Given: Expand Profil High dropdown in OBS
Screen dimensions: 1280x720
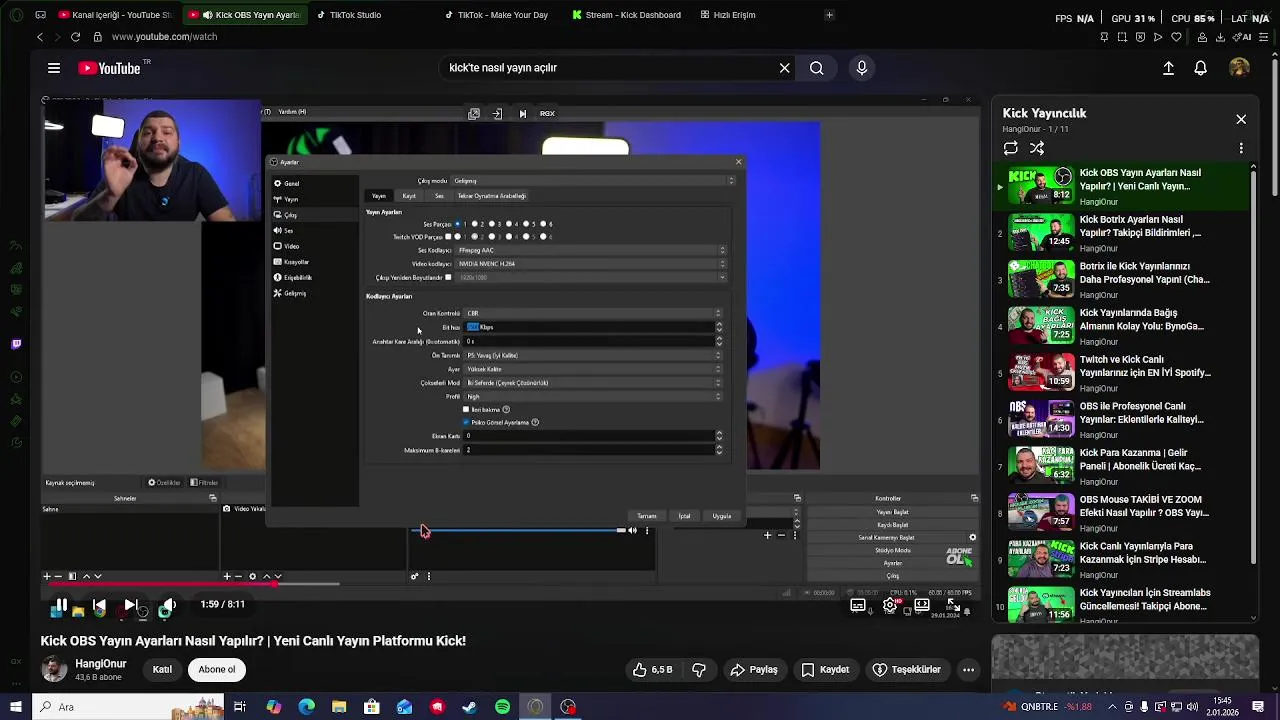Looking at the screenshot, I should [593, 396].
